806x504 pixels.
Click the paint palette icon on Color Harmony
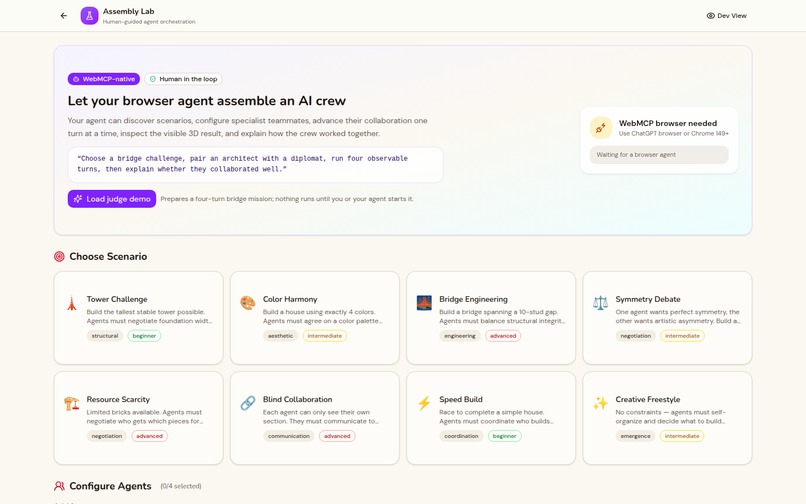click(248, 303)
